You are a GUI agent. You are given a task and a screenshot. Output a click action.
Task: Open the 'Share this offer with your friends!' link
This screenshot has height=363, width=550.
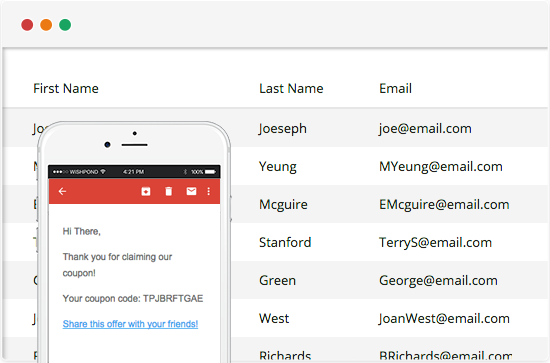coord(130,324)
